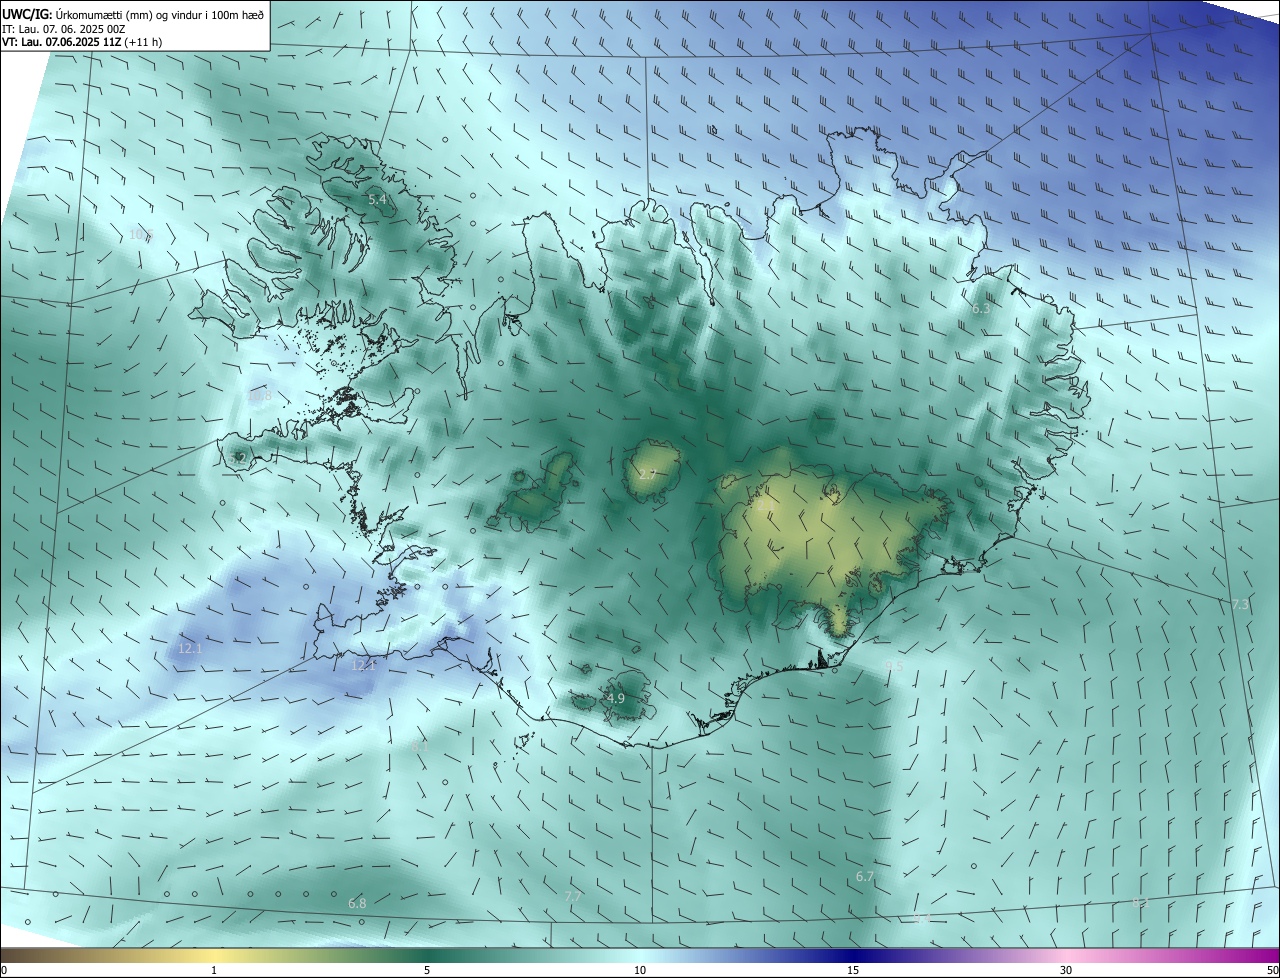Click the 4.9 value label on the map
1280x978 pixels.
click(615, 698)
